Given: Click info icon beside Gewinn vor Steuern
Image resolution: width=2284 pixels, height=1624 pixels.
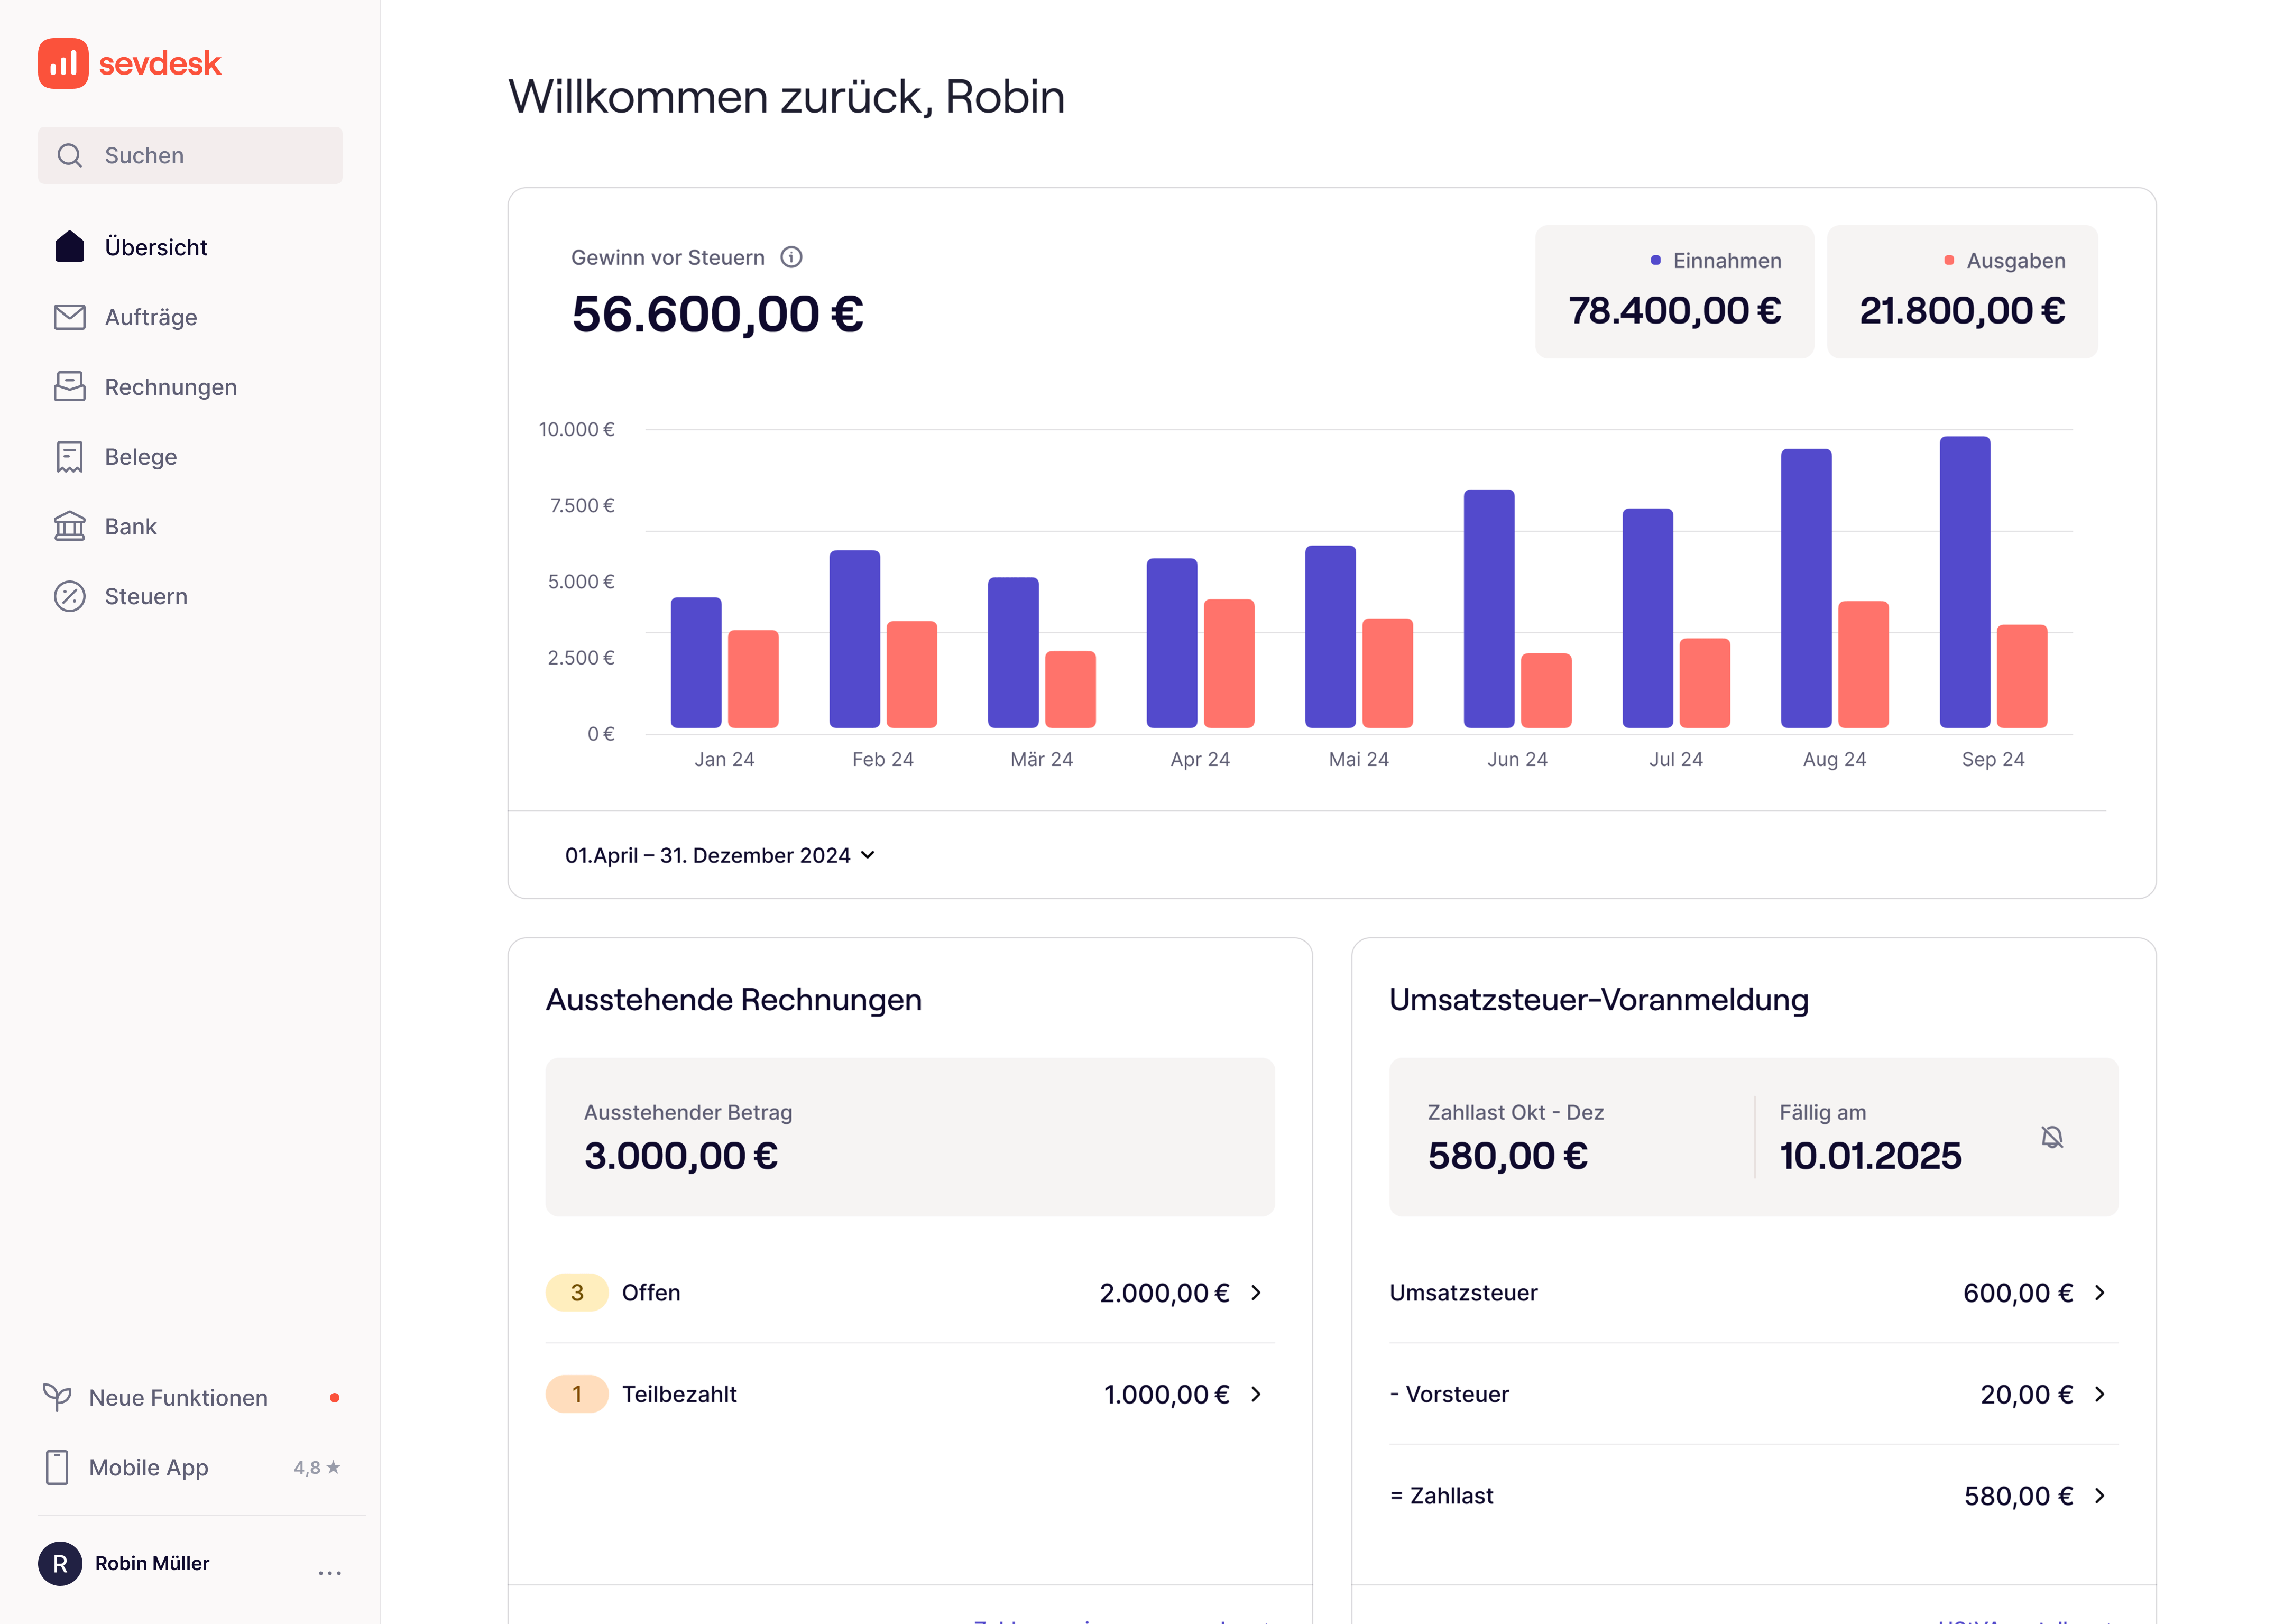Looking at the screenshot, I should coord(791,257).
